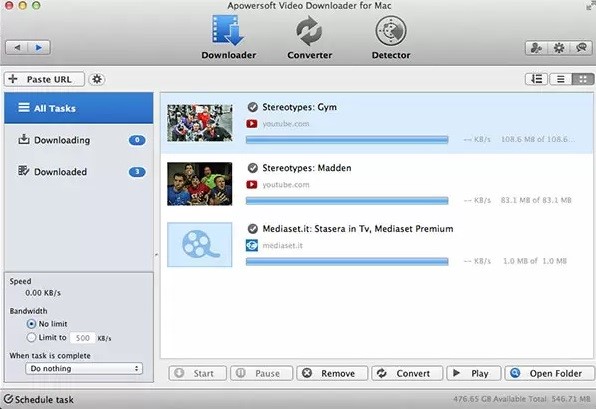Click the bandwidth limit field showing 500

point(82,338)
